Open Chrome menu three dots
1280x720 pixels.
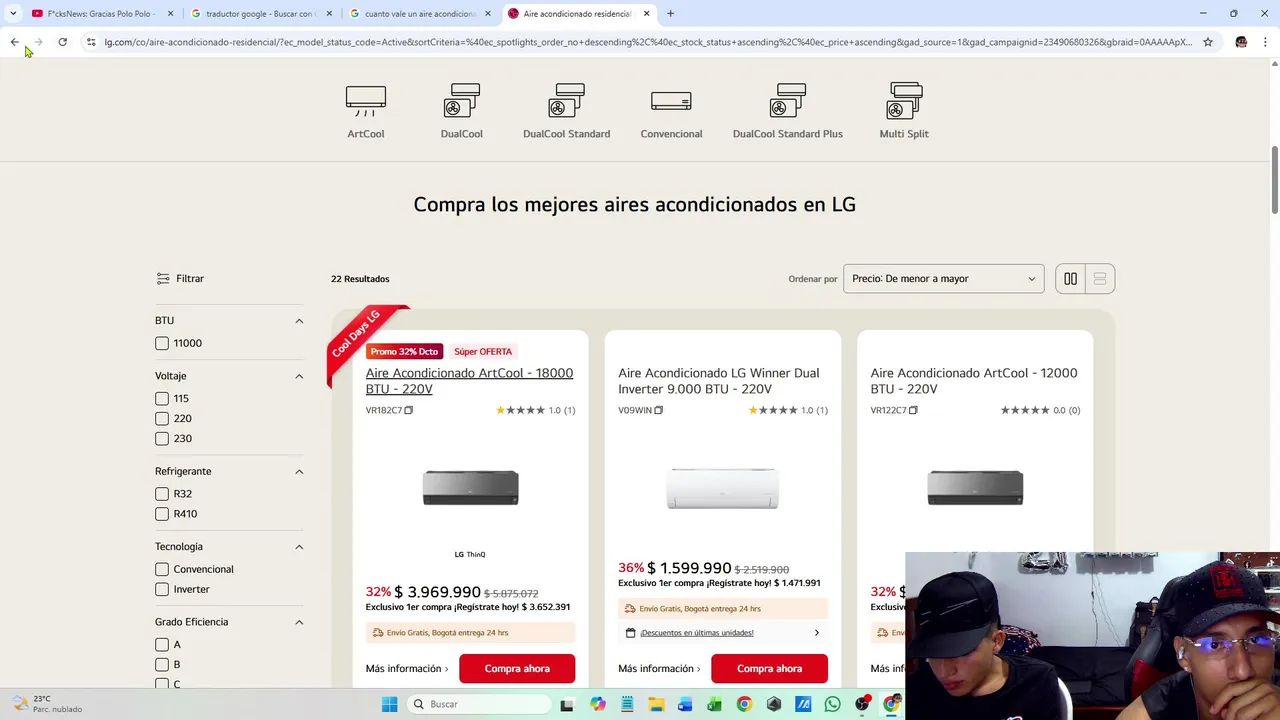click(x=1266, y=42)
